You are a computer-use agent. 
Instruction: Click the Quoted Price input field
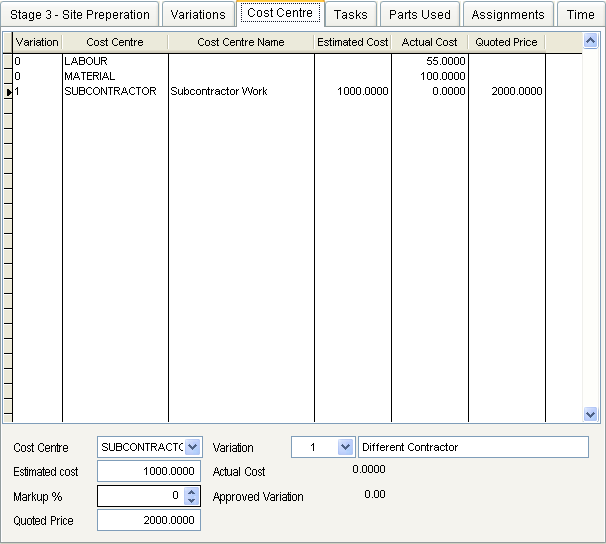(149, 520)
